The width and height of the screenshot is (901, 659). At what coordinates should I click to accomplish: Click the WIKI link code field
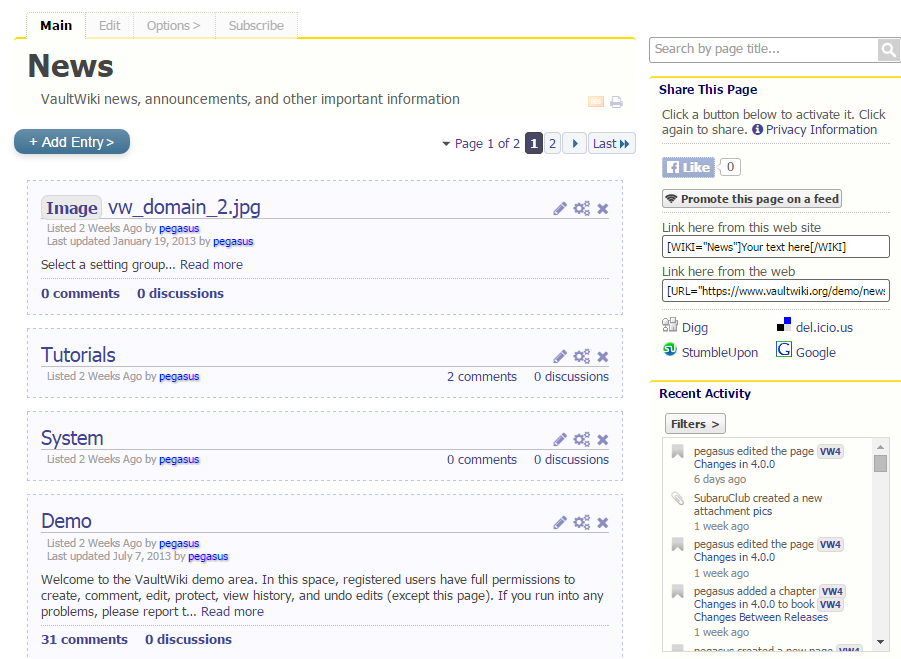pyautogui.click(x=776, y=247)
